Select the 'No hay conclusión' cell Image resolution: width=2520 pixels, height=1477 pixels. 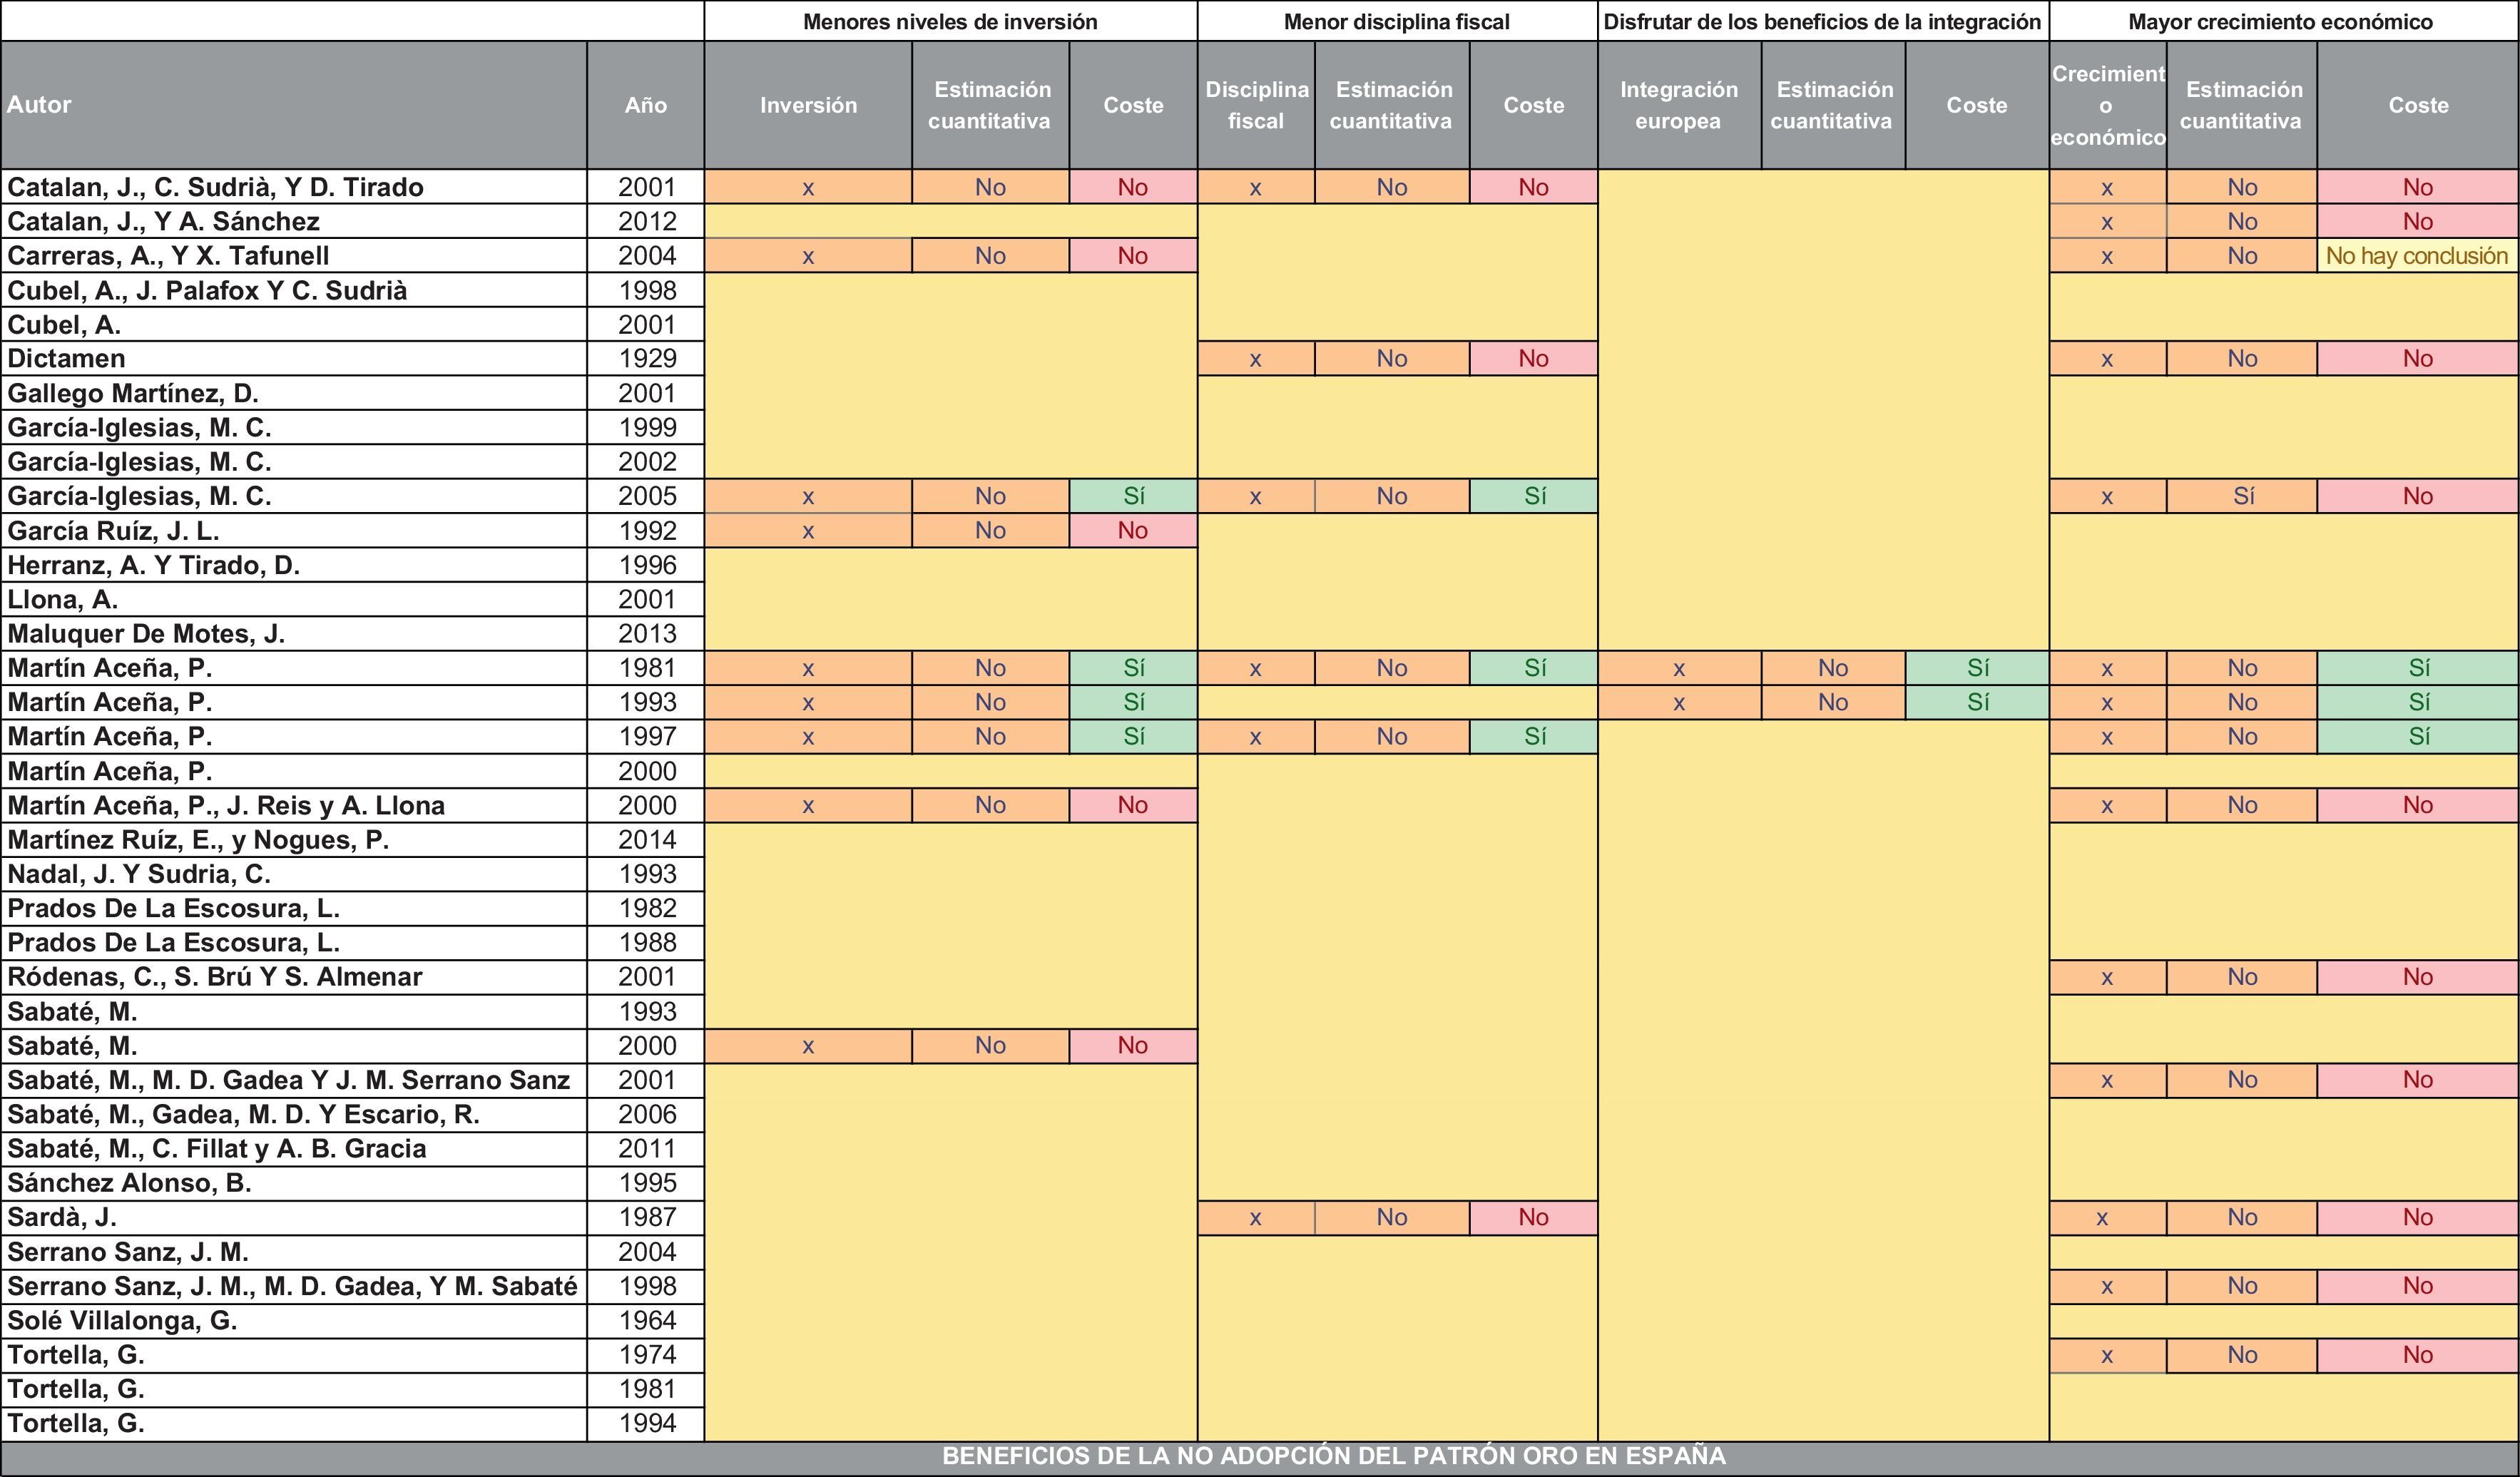(2417, 256)
